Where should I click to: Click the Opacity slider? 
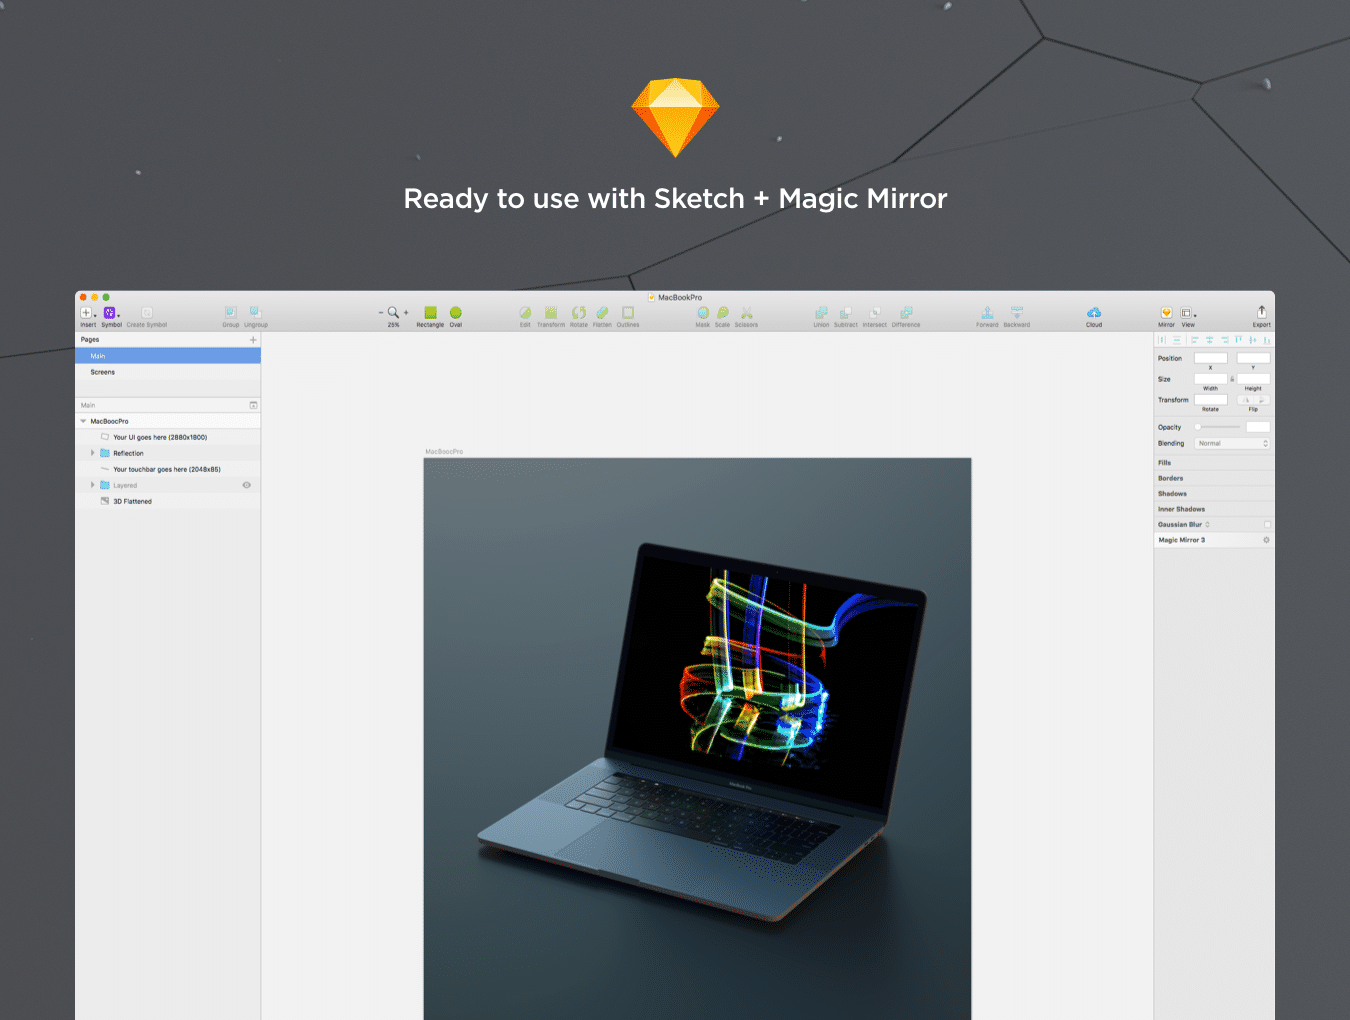pyautogui.click(x=1218, y=427)
